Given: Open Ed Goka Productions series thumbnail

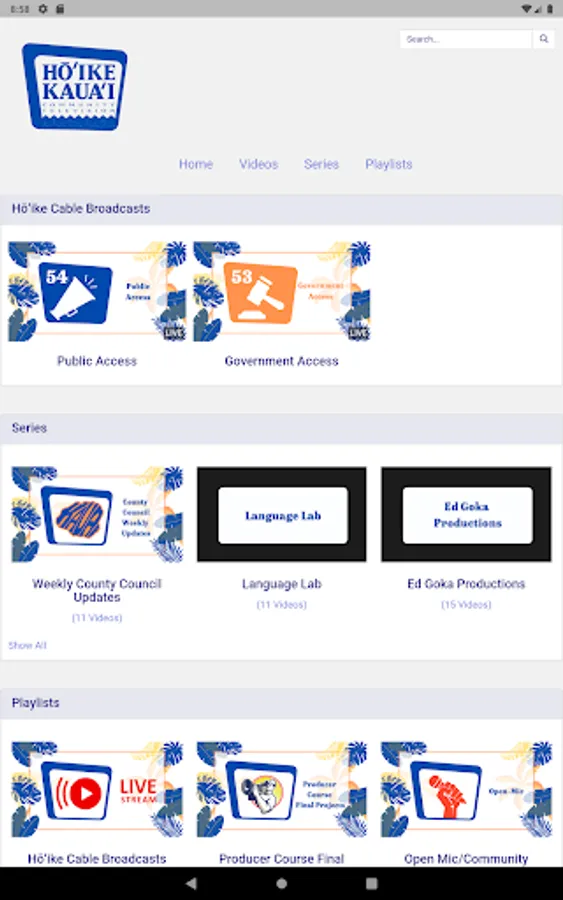Looking at the screenshot, I should click(x=467, y=514).
